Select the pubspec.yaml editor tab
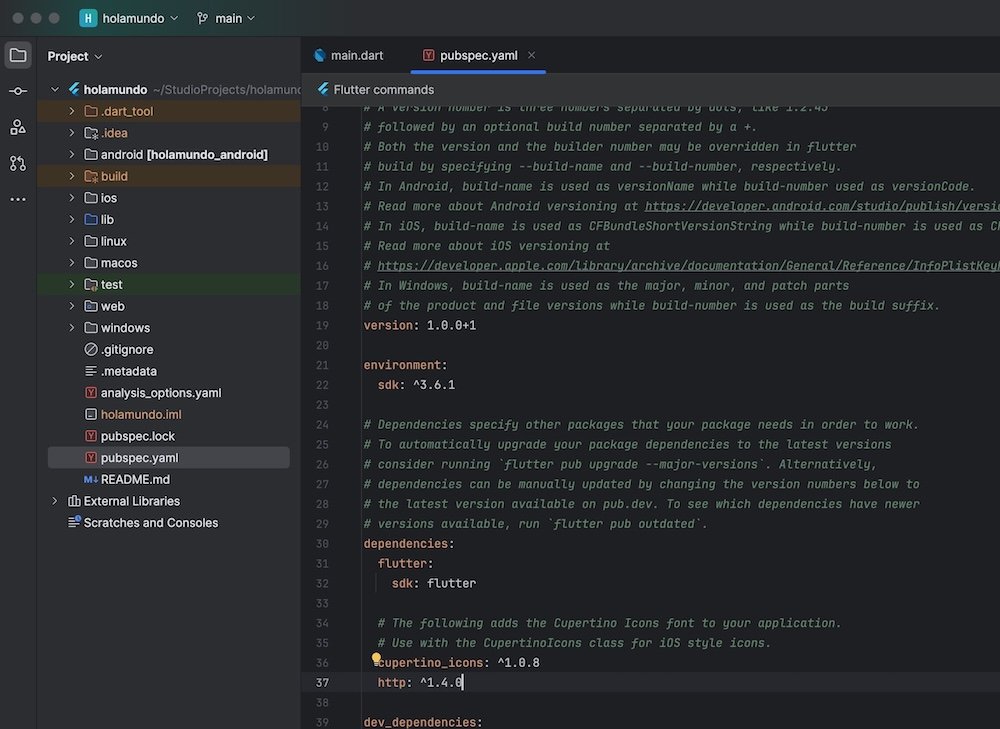This screenshot has width=1000, height=729. click(x=478, y=55)
